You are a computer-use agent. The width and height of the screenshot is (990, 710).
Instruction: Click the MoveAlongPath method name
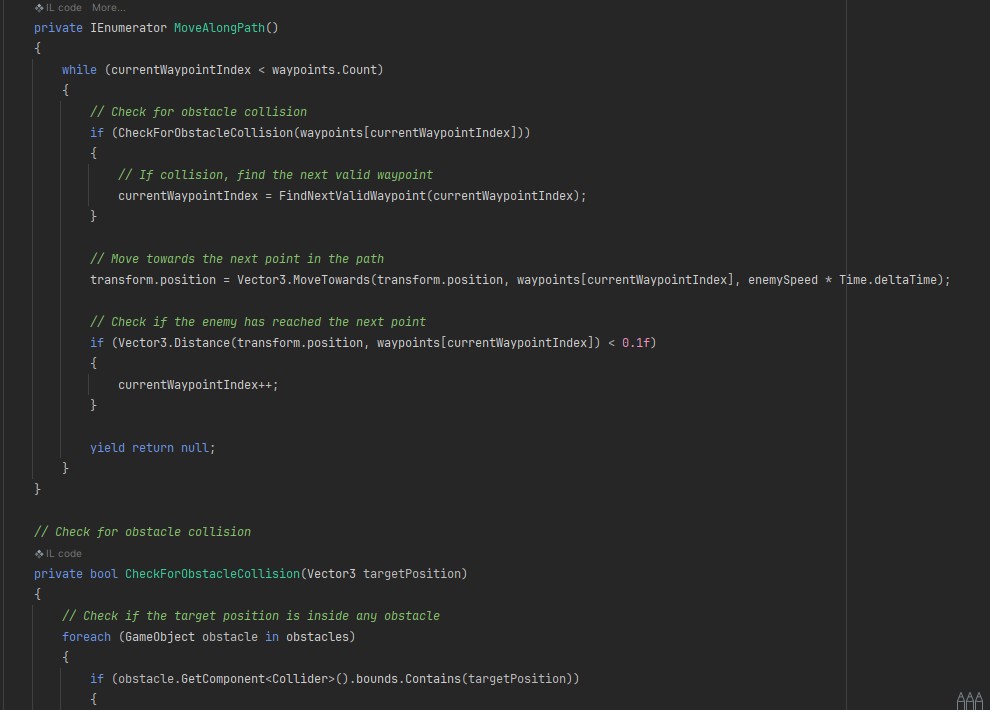pyautogui.click(x=219, y=28)
